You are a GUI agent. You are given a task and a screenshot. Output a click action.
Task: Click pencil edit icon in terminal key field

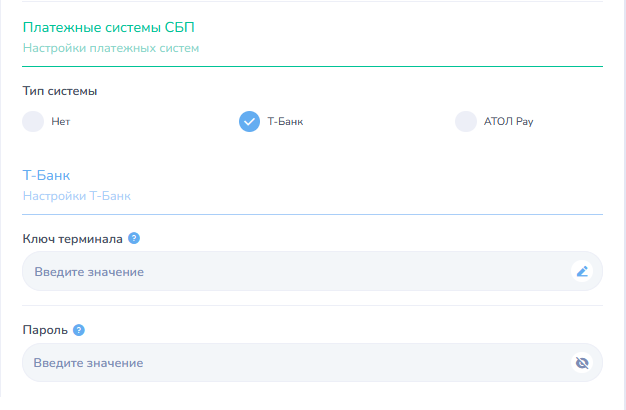click(582, 271)
